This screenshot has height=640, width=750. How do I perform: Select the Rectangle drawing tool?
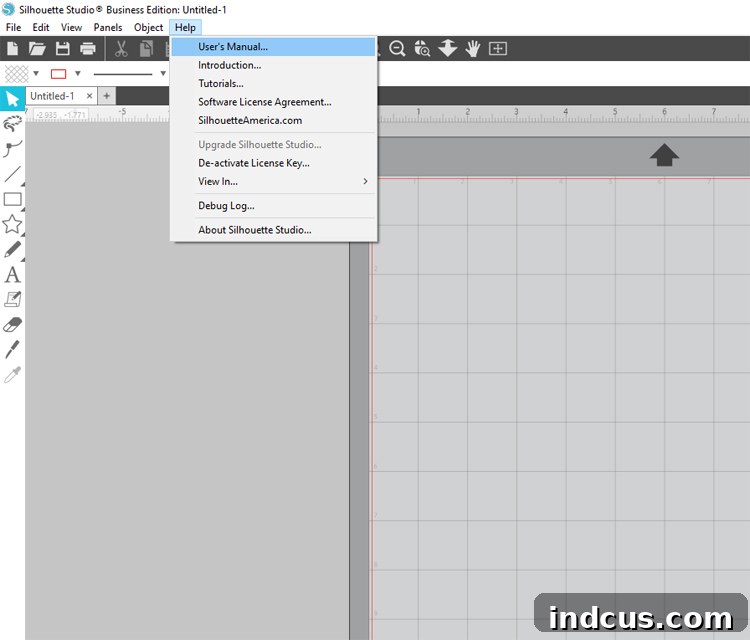[12, 199]
